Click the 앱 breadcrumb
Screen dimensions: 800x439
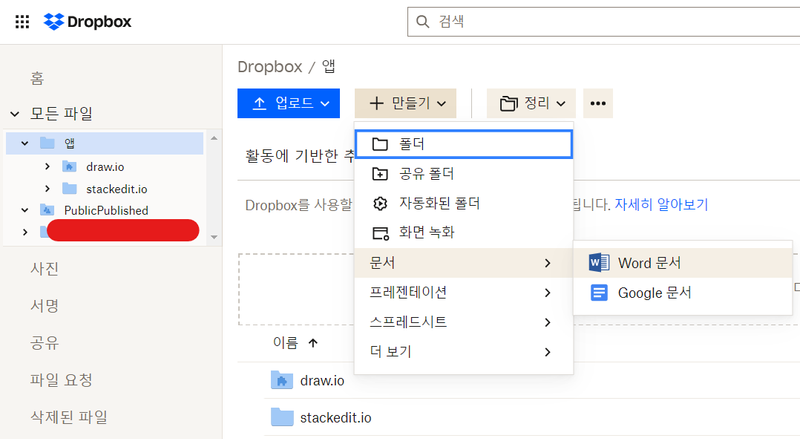(329, 66)
